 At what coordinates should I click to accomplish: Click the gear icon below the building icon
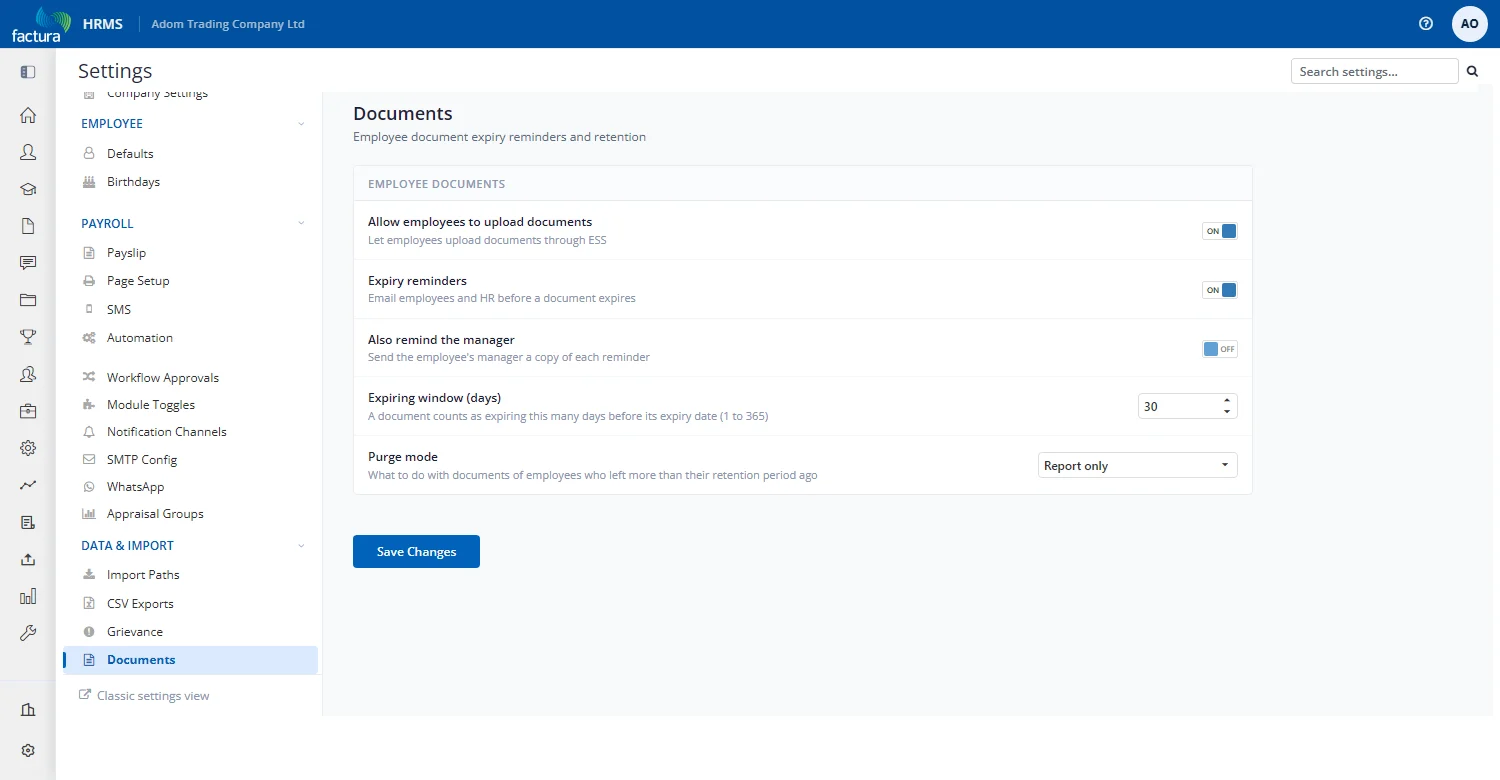pos(28,751)
